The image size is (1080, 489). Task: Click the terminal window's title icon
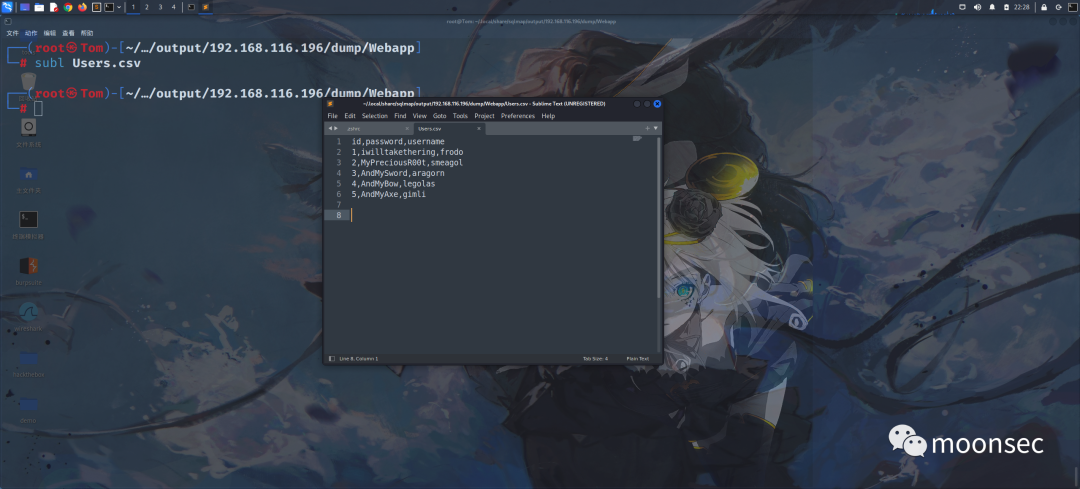[x=8, y=21]
